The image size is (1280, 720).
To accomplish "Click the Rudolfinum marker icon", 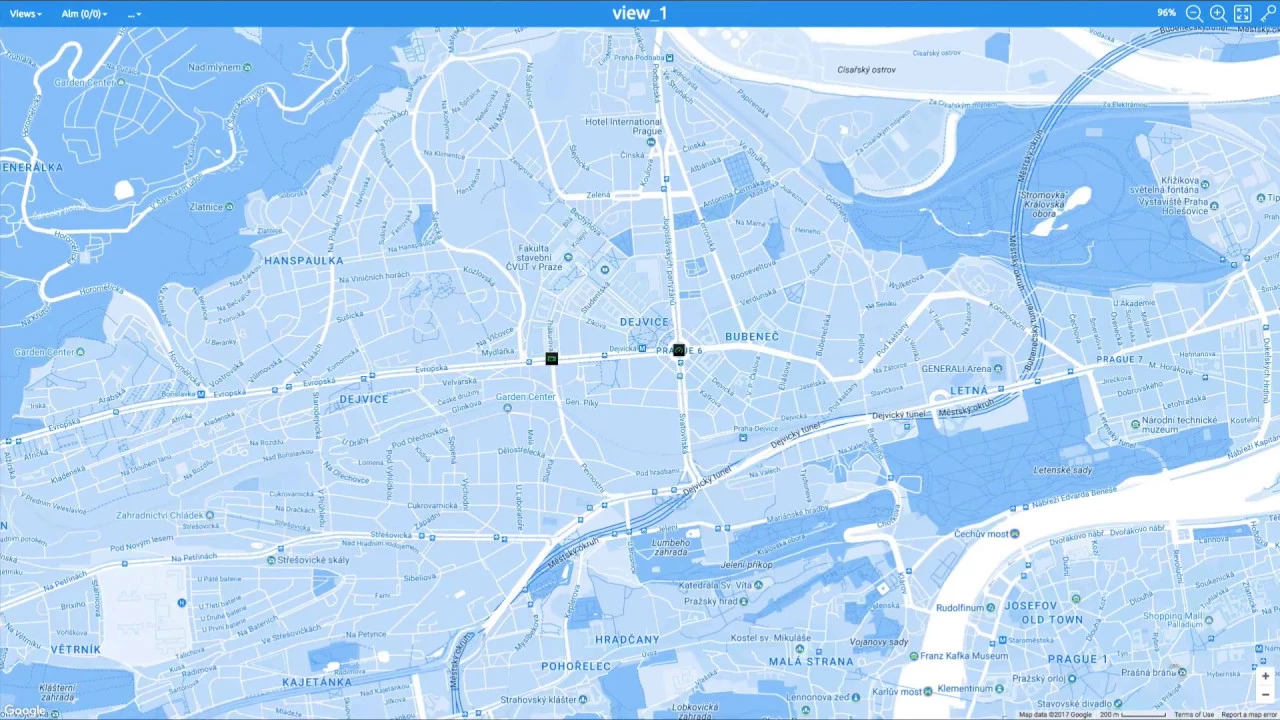I will (990, 607).
